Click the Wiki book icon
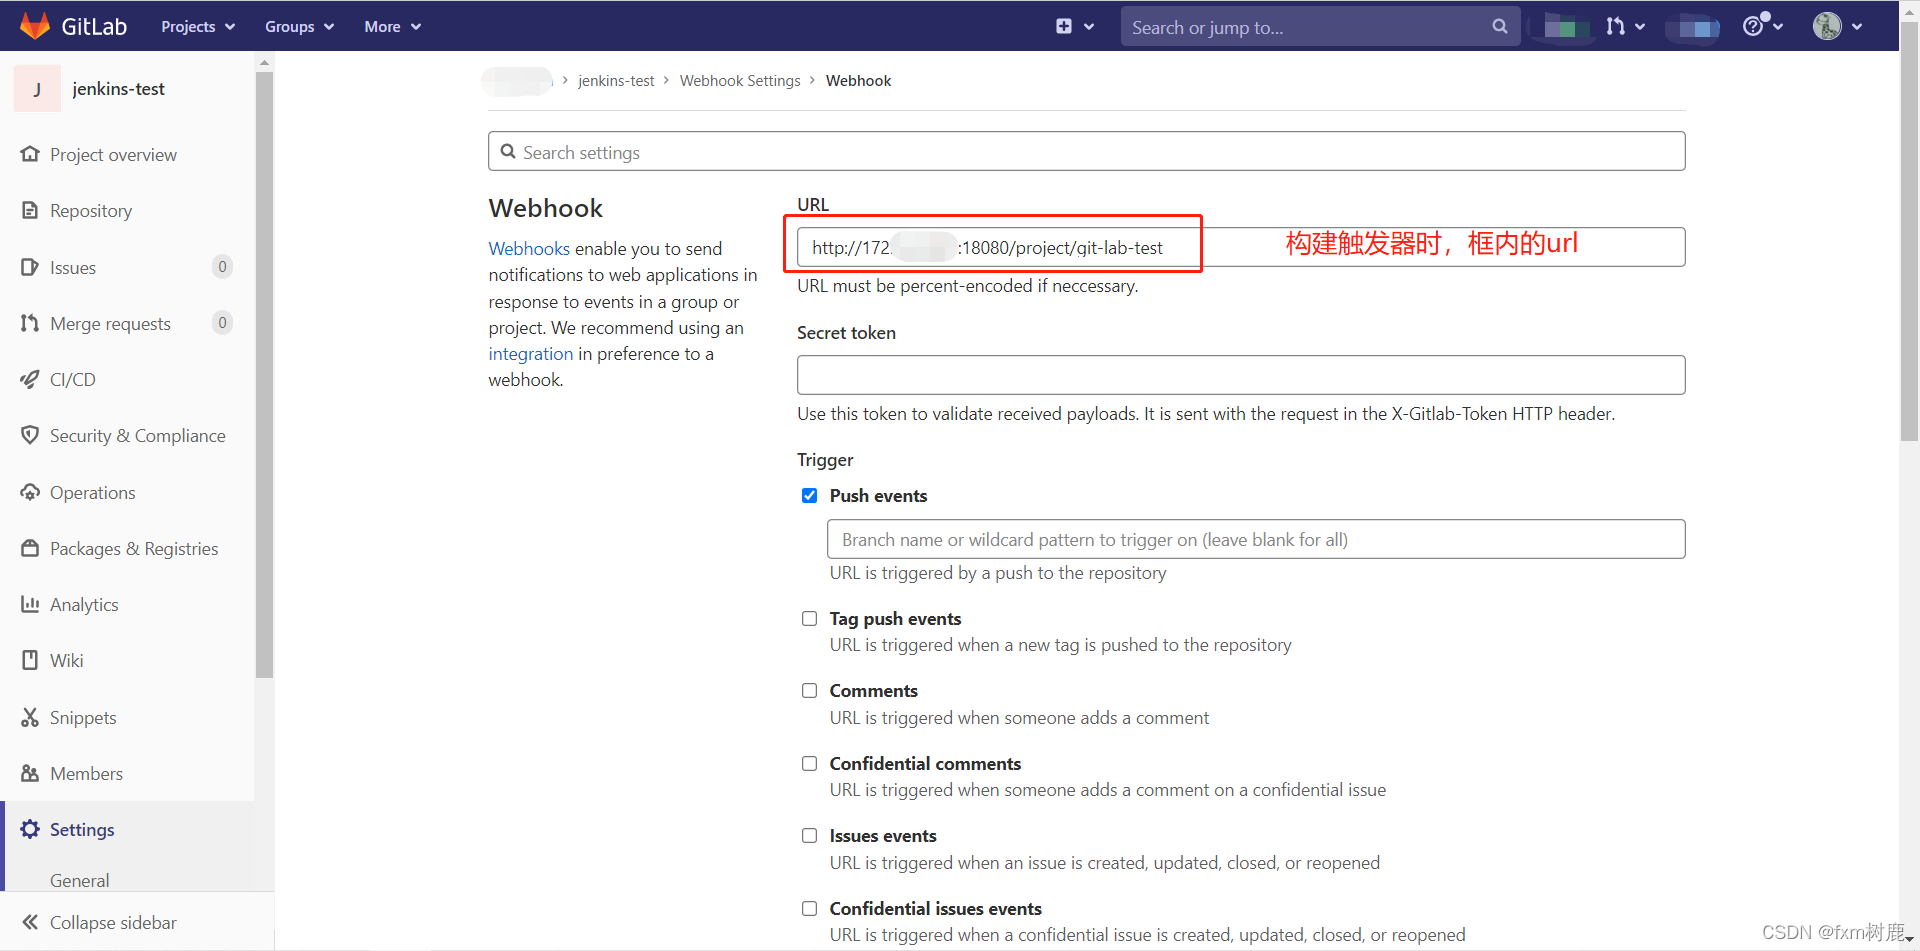The image size is (1920, 951). pyautogui.click(x=30, y=660)
